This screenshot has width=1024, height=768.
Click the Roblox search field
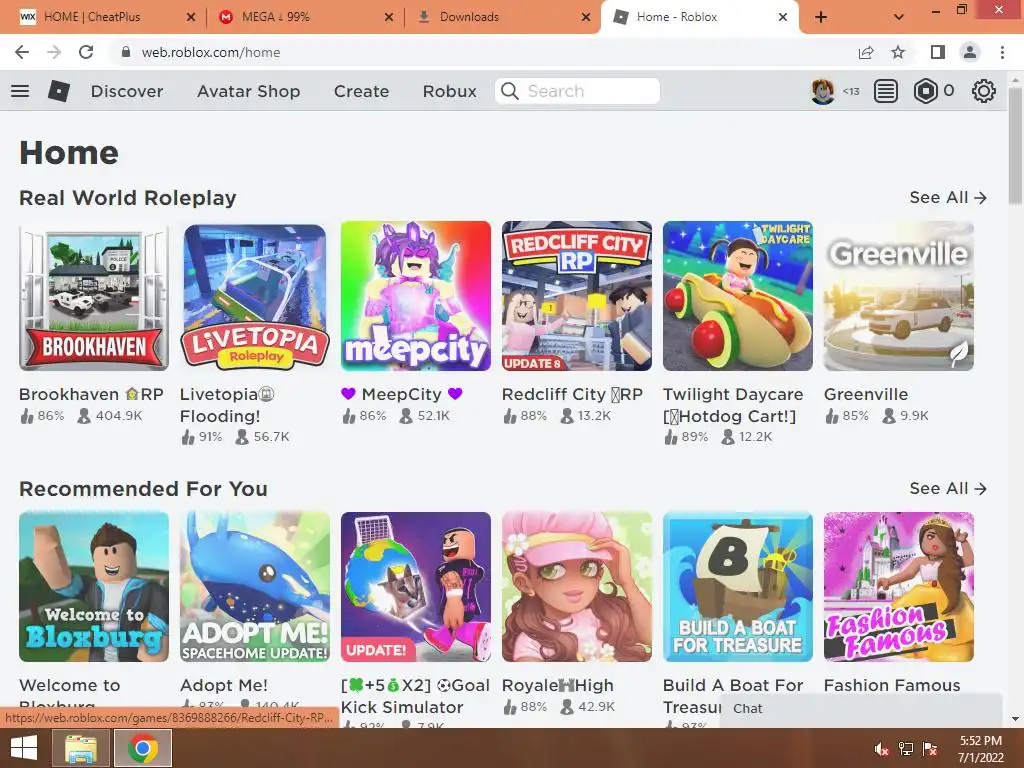(x=577, y=91)
